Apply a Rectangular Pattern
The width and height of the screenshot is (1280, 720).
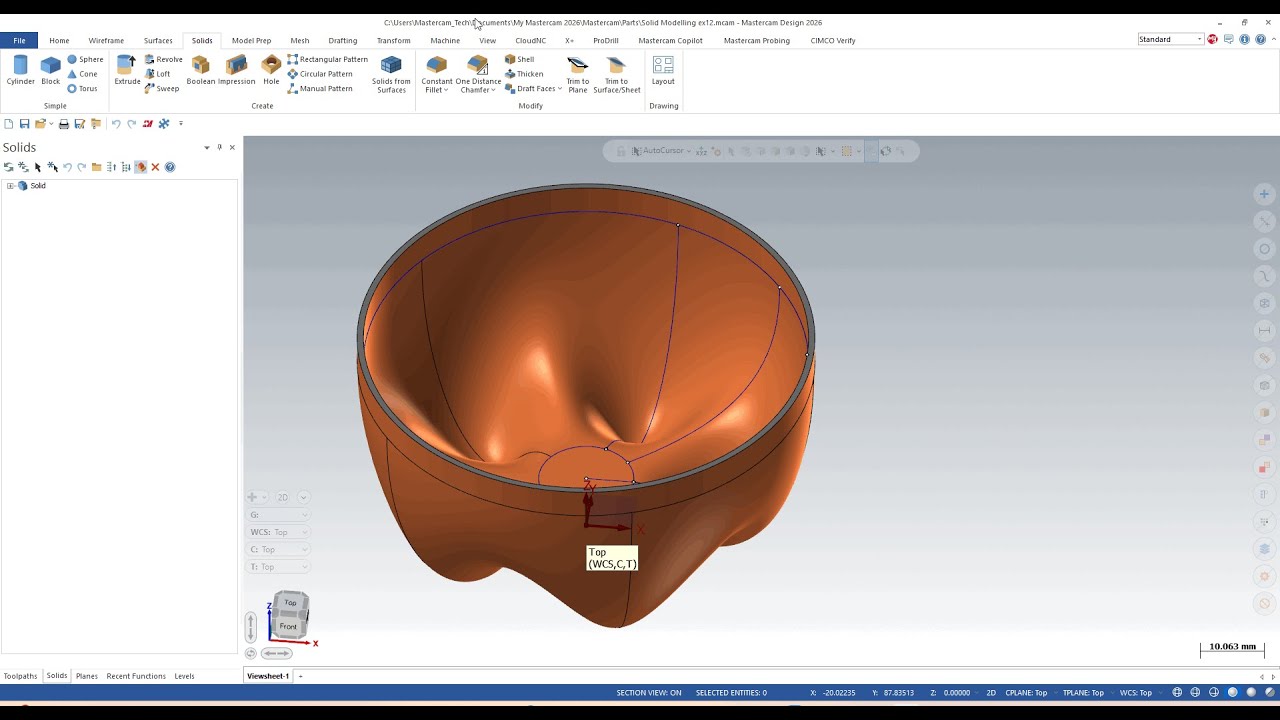tap(327, 59)
